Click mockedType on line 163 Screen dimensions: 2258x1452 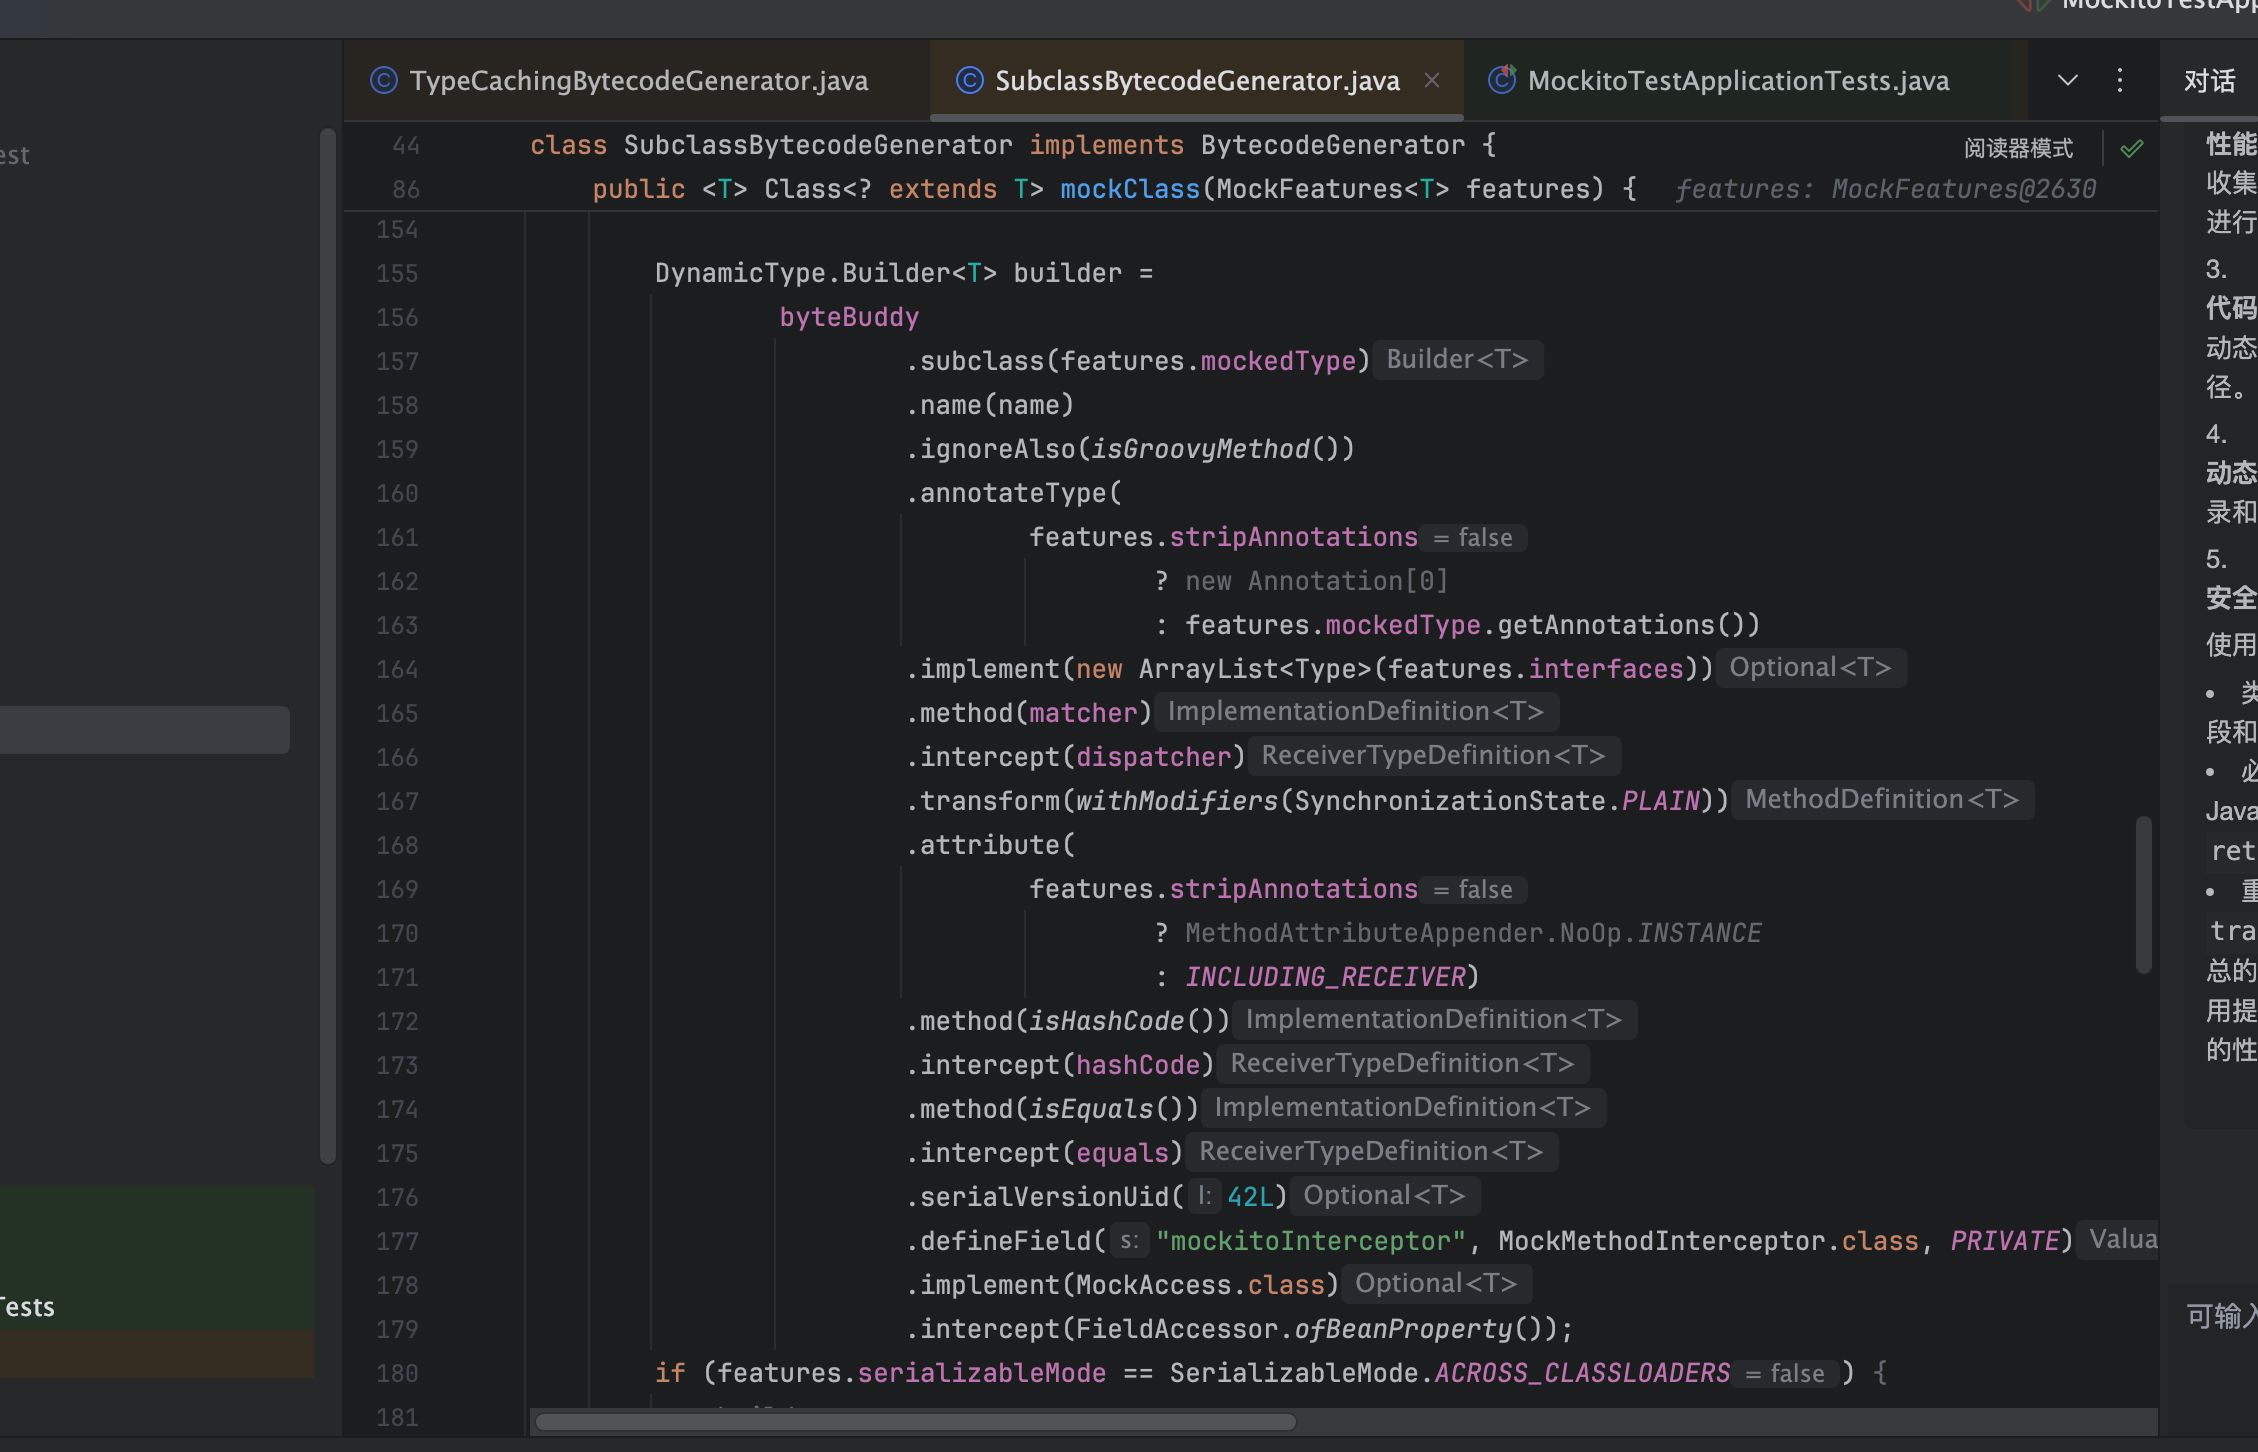pos(1403,625)
